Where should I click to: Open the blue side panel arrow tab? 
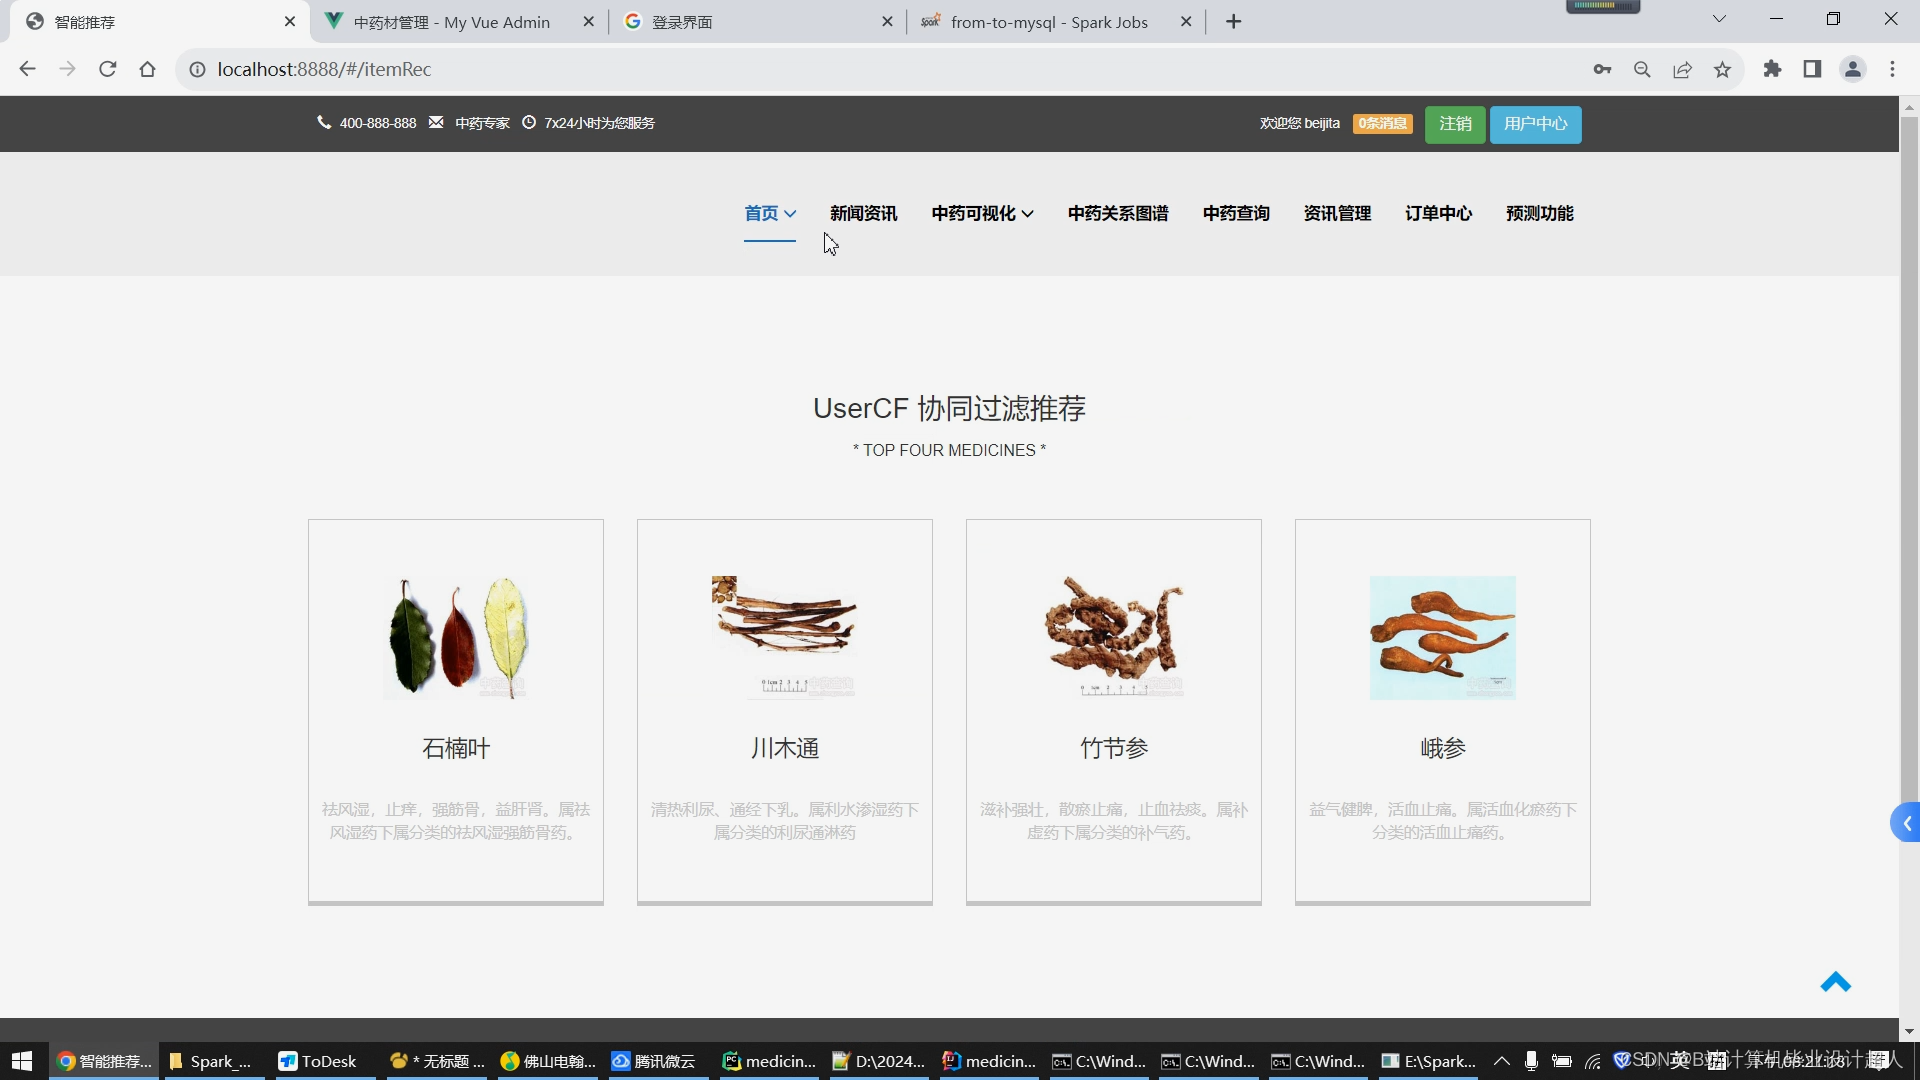tap(1906, 823)
